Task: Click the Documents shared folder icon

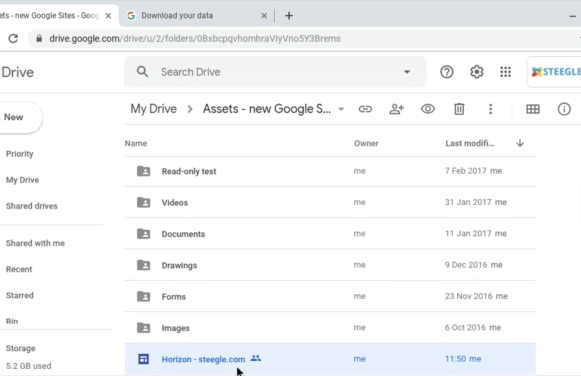Action: click(x=143, y=233)
